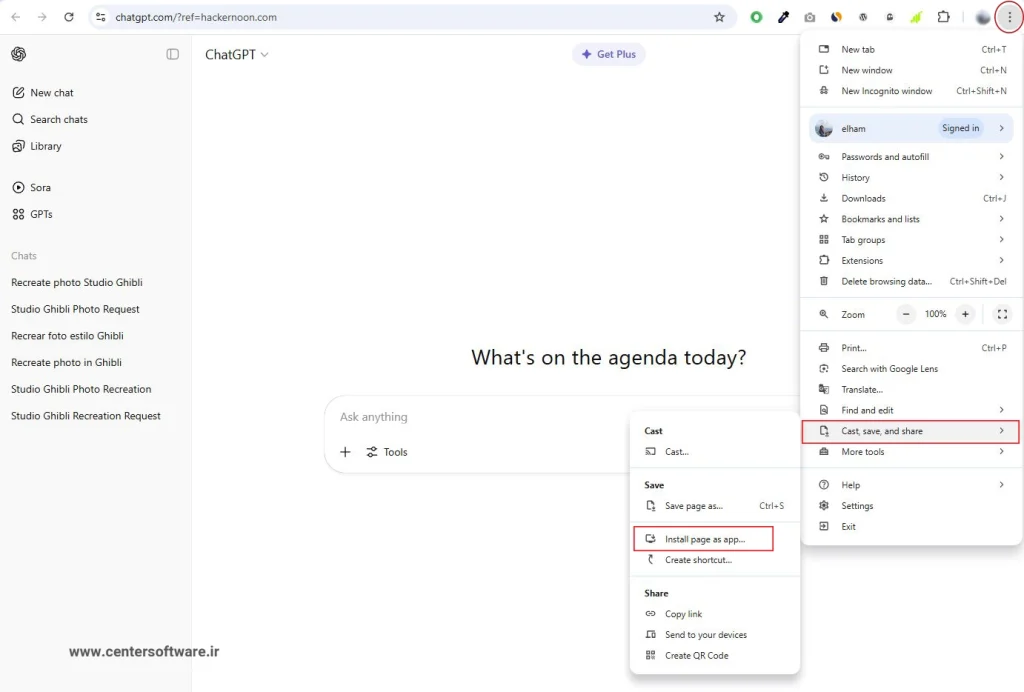
Task: Choose Create QR Code
Action: pos(714,656)
